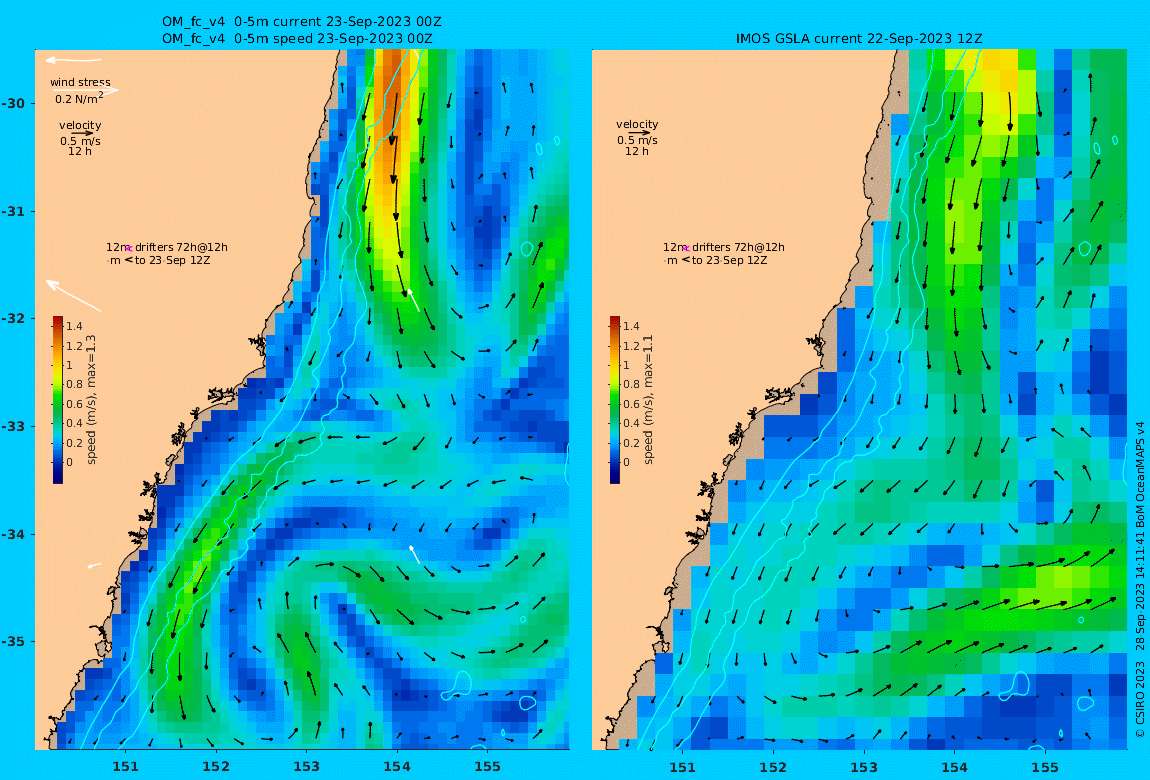Click the right map speed color bar
This screenshot has width=1150, height=780.
coord(615,400)
